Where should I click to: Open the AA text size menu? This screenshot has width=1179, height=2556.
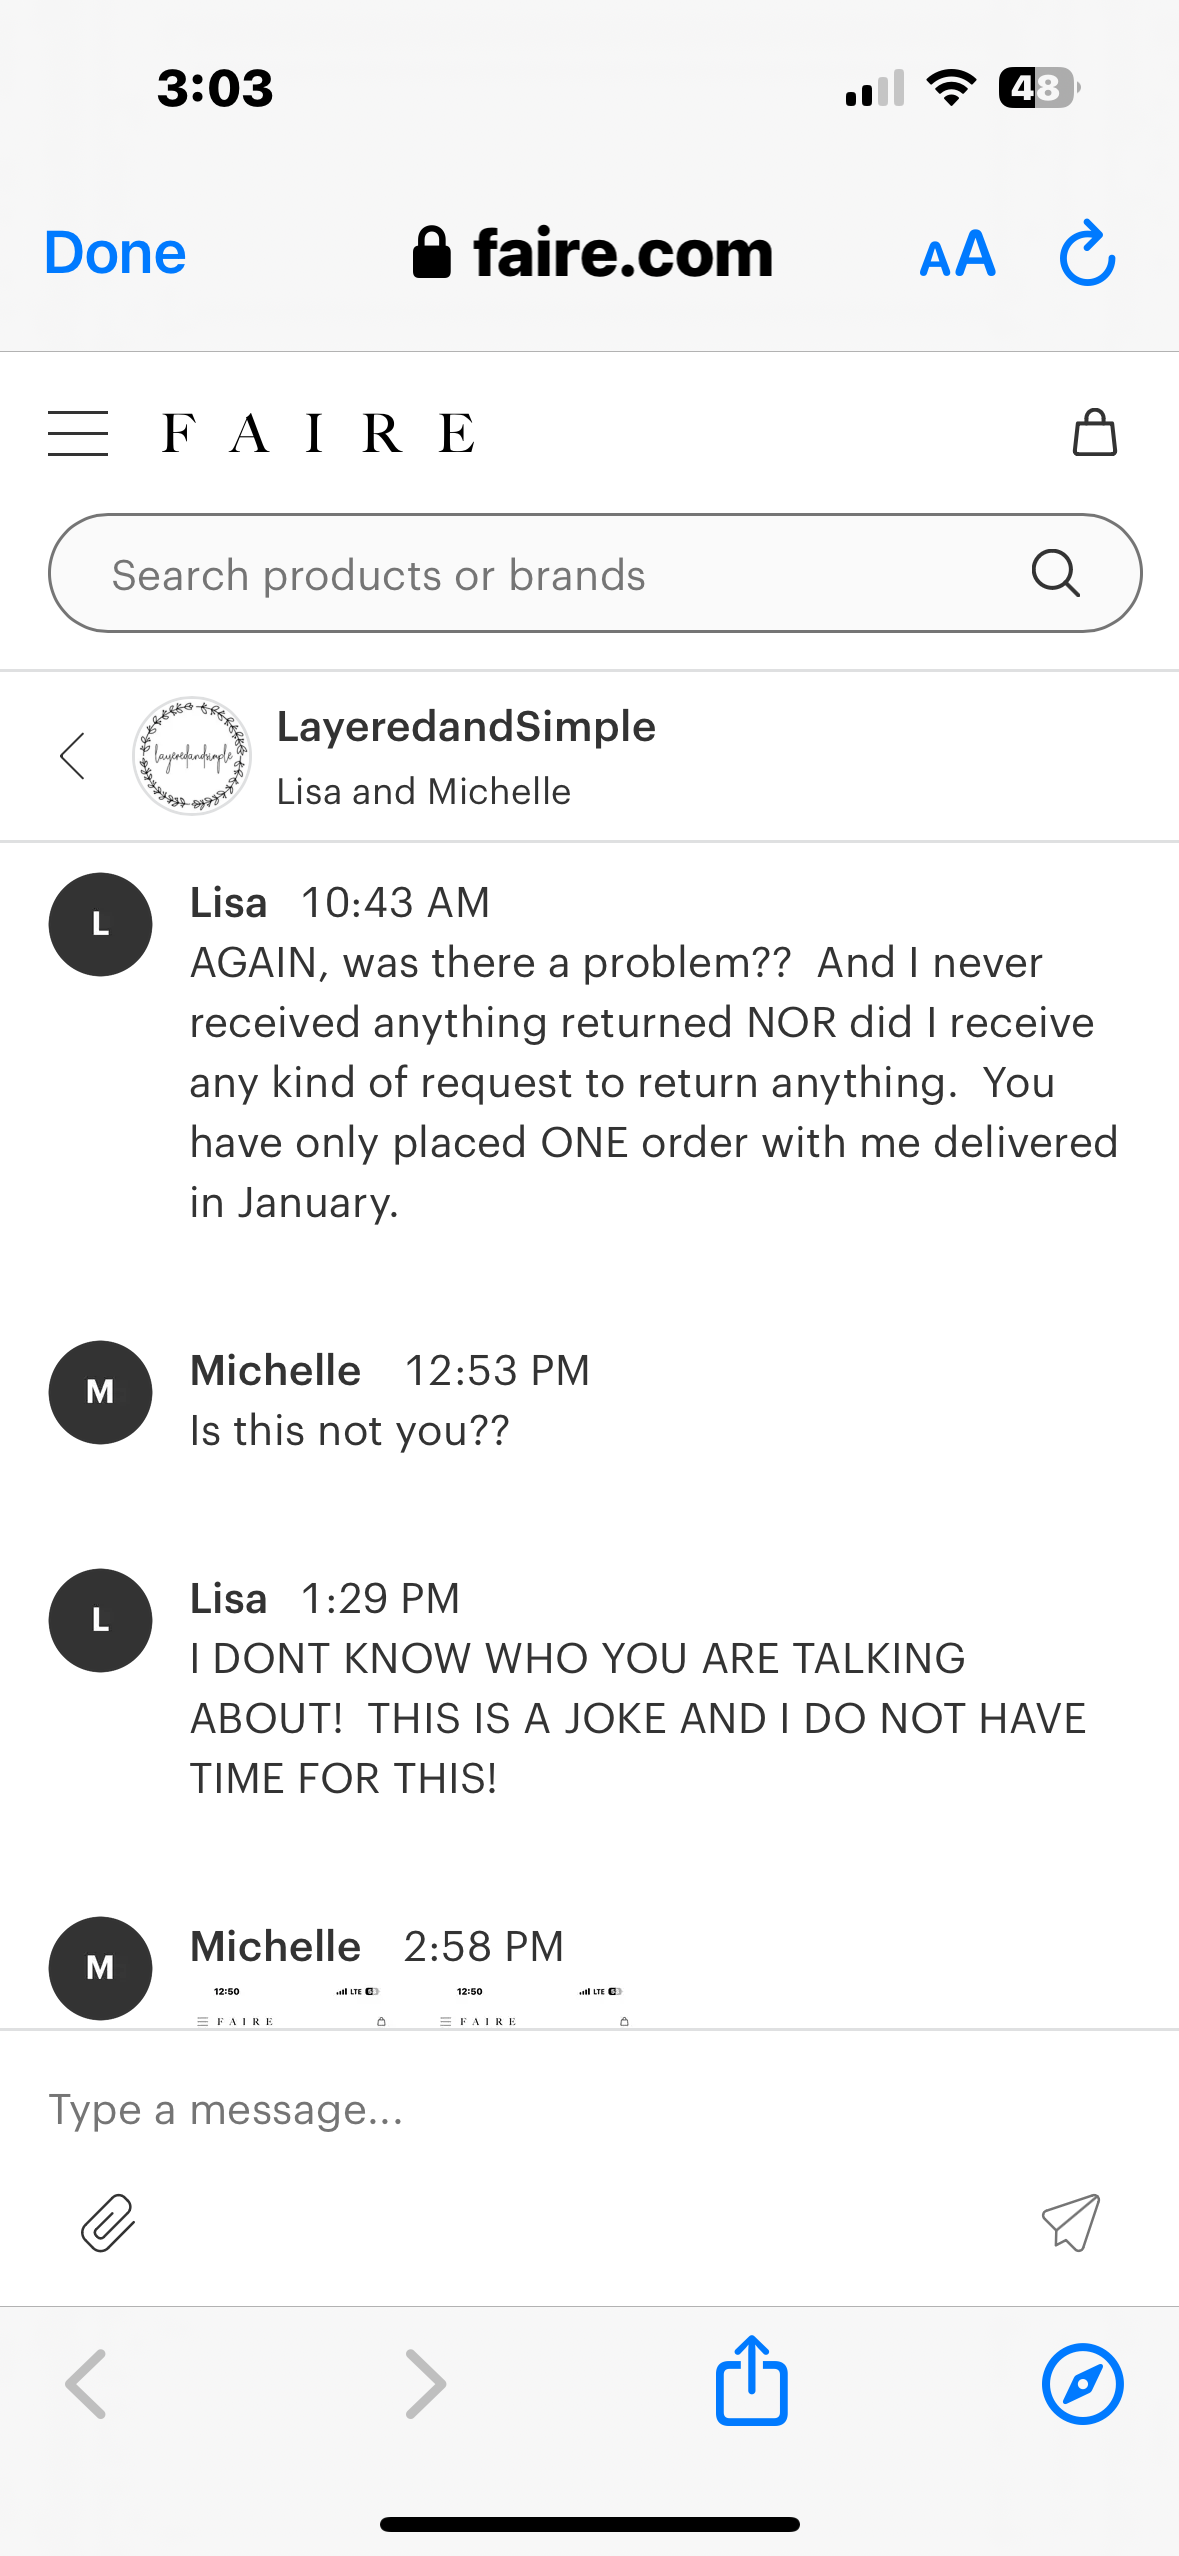point(957,254)
